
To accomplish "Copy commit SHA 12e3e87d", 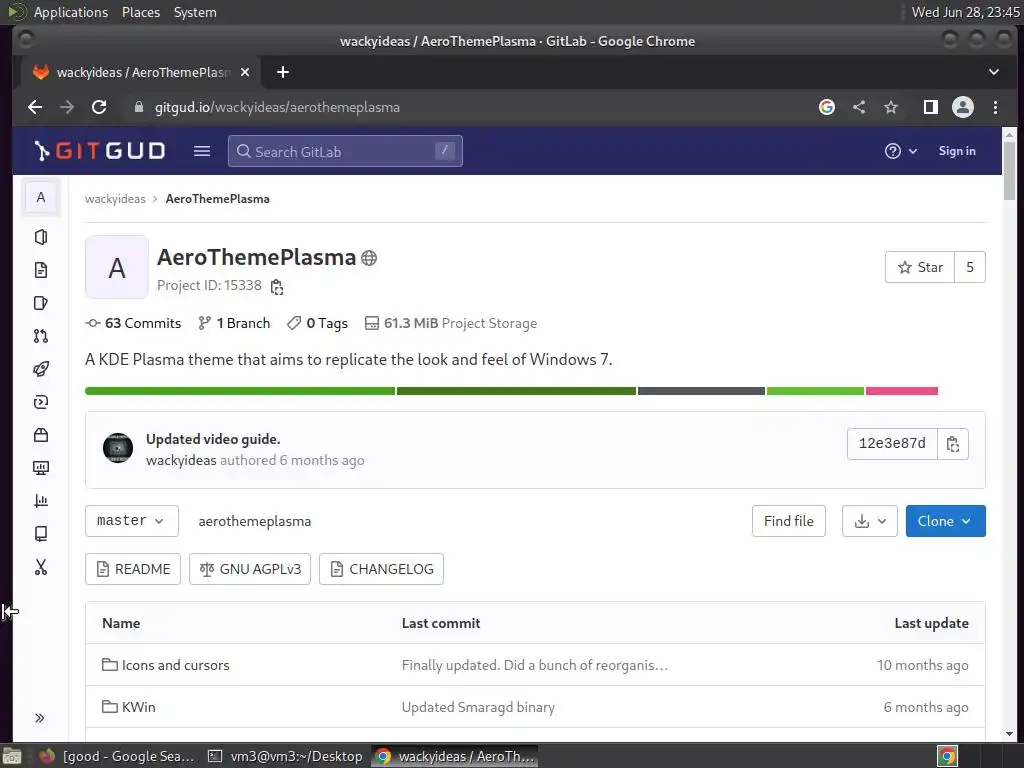I will (953, 444).
